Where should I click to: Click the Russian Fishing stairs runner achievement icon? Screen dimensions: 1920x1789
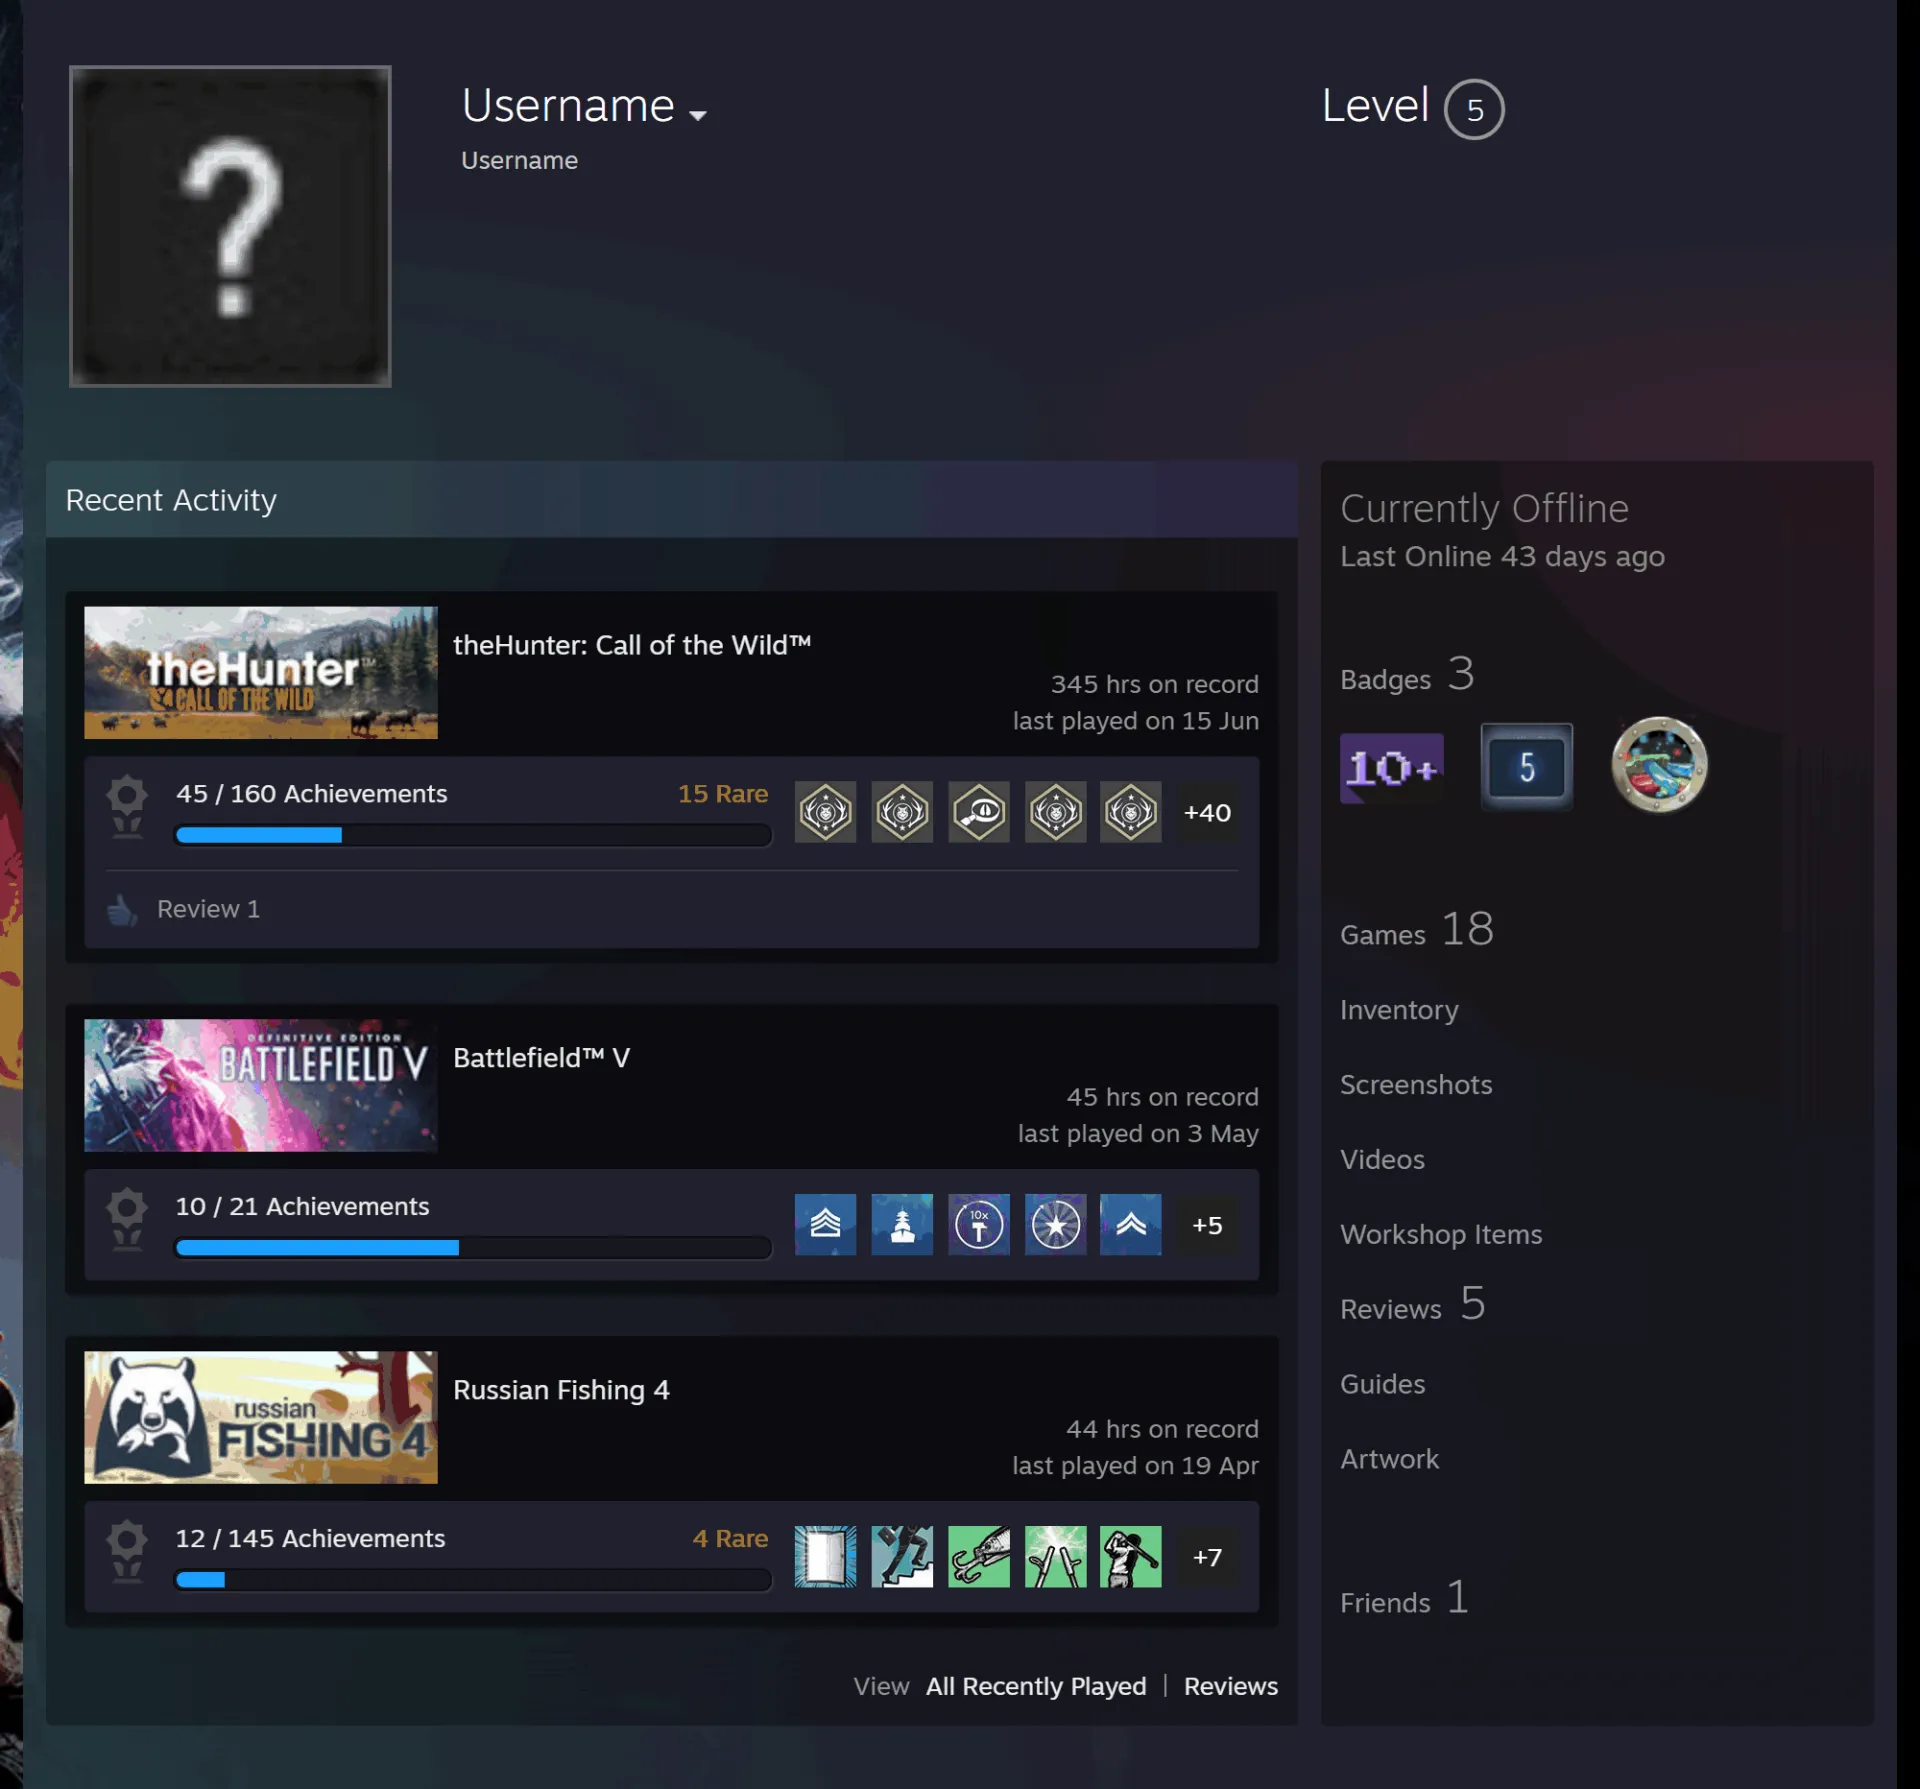tap(902, 1556)
